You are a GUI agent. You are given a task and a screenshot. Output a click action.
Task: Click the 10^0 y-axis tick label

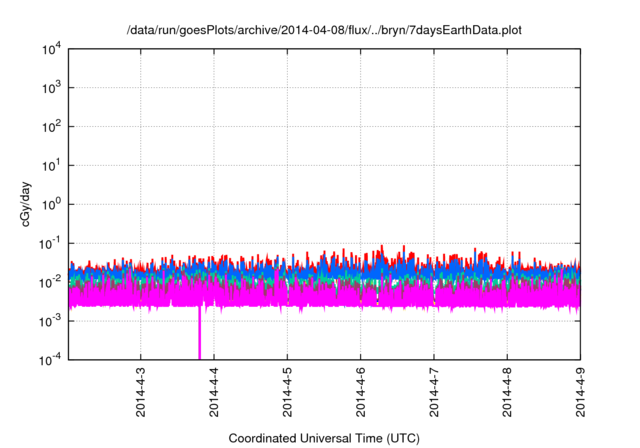coord(51,204)
